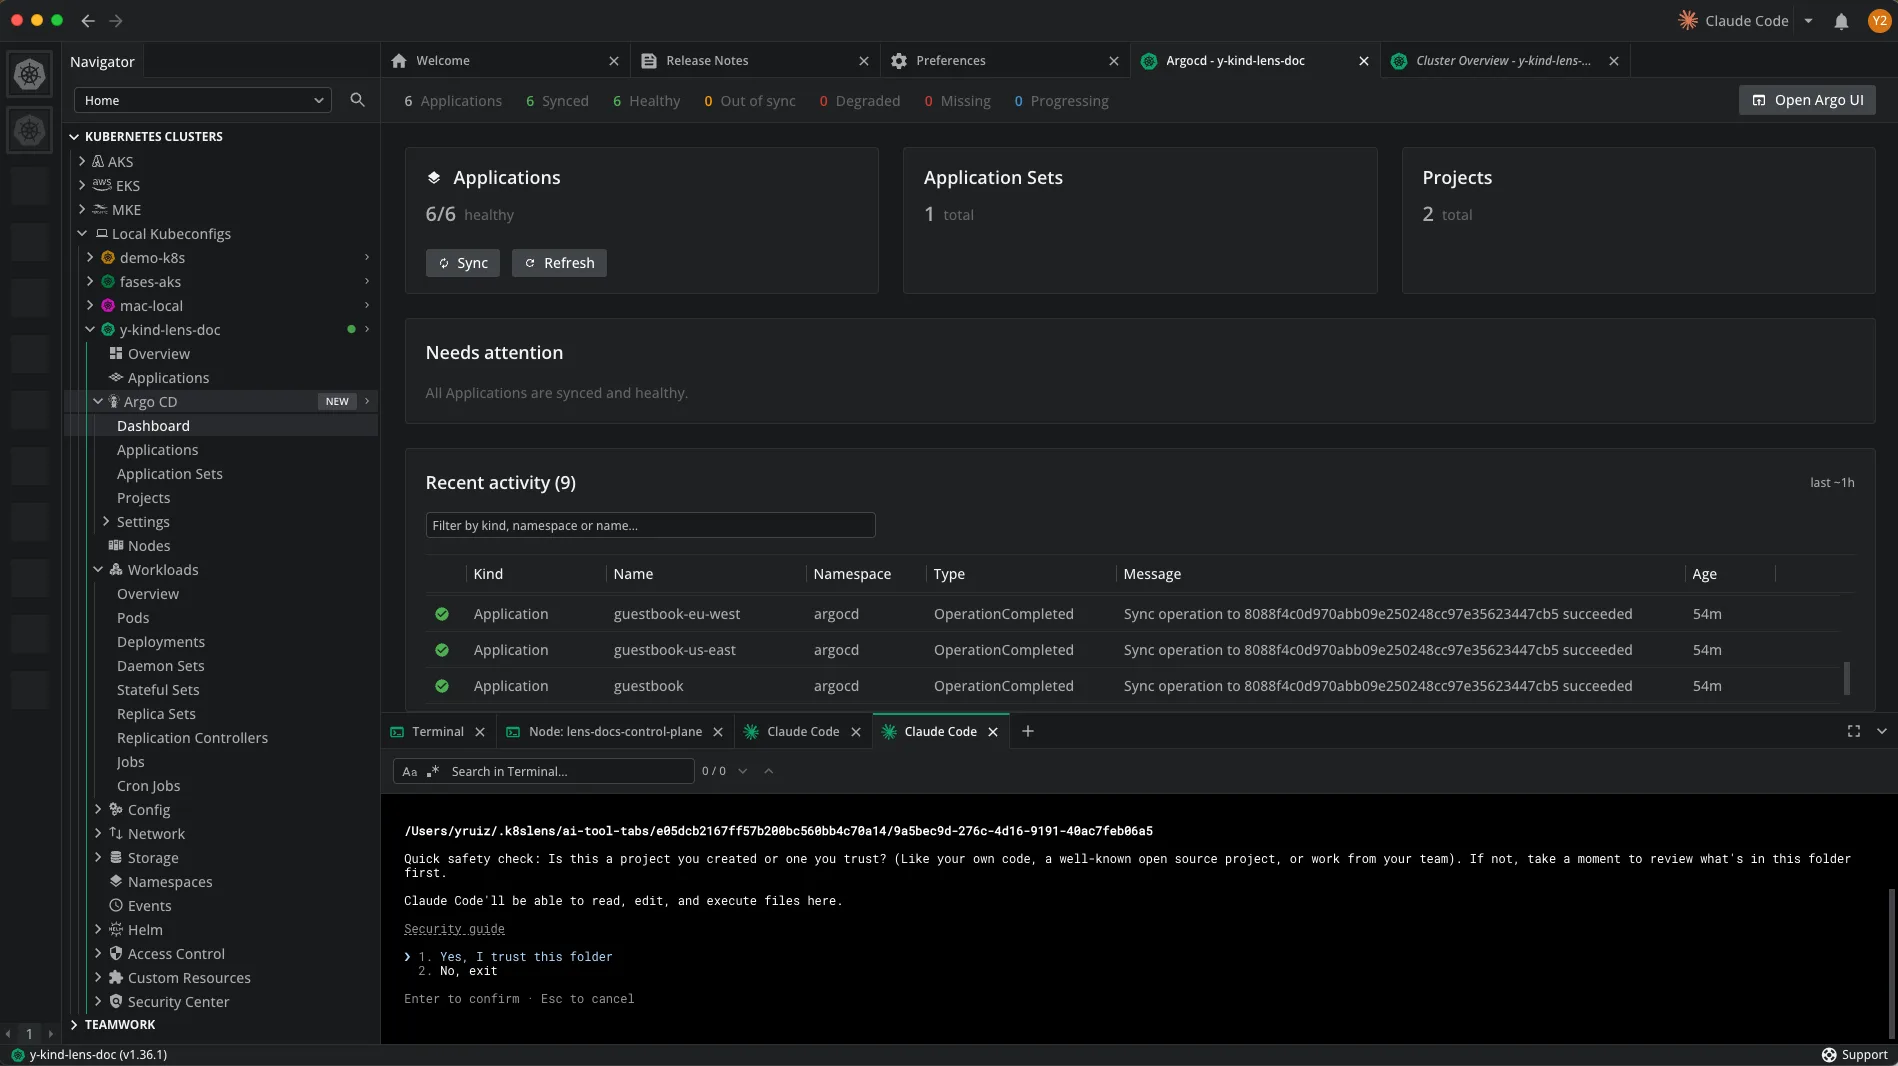Screen dimensions: 1898x1066
Task: Click the recent activity table scrollbar
Action: pyautogui.click(x=1847, y=678)
